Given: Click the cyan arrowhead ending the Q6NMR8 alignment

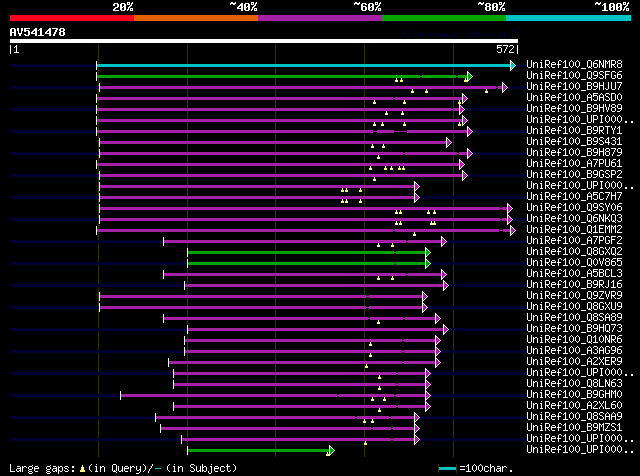Looking at the screenshot, I should (513, 65).
